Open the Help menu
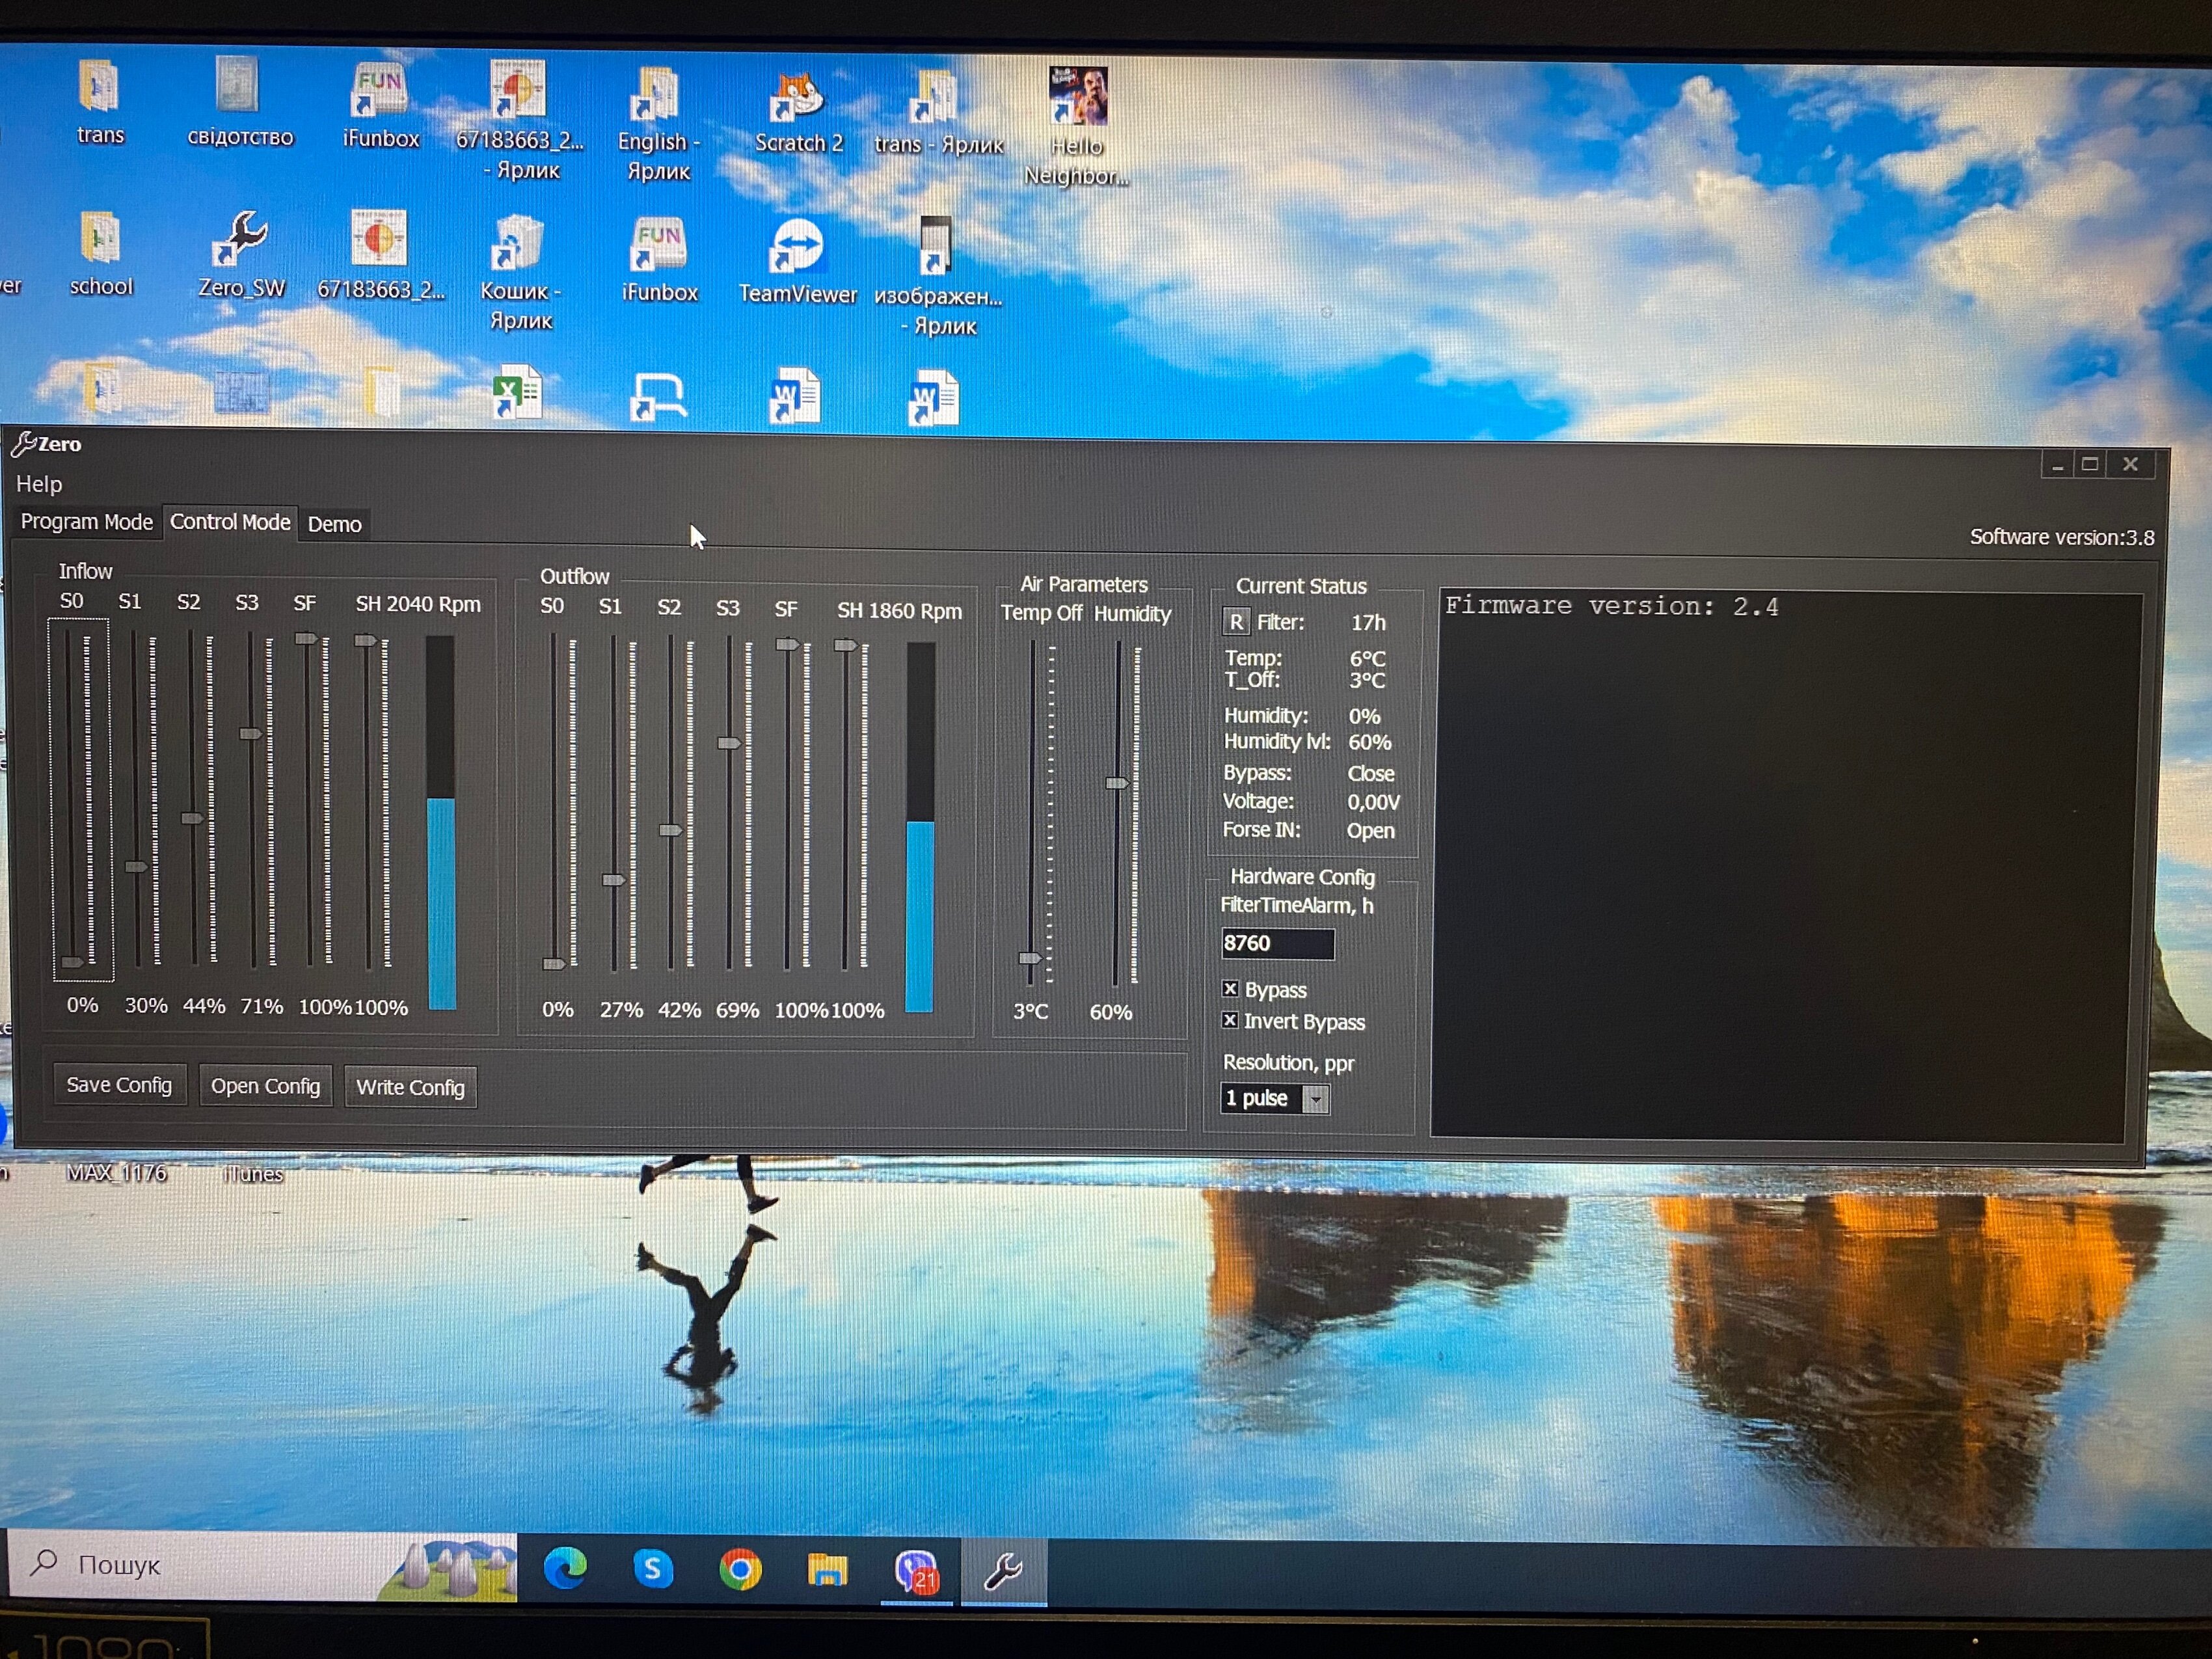Screen dimensions: 2212x1659 [x=39, y=484]
